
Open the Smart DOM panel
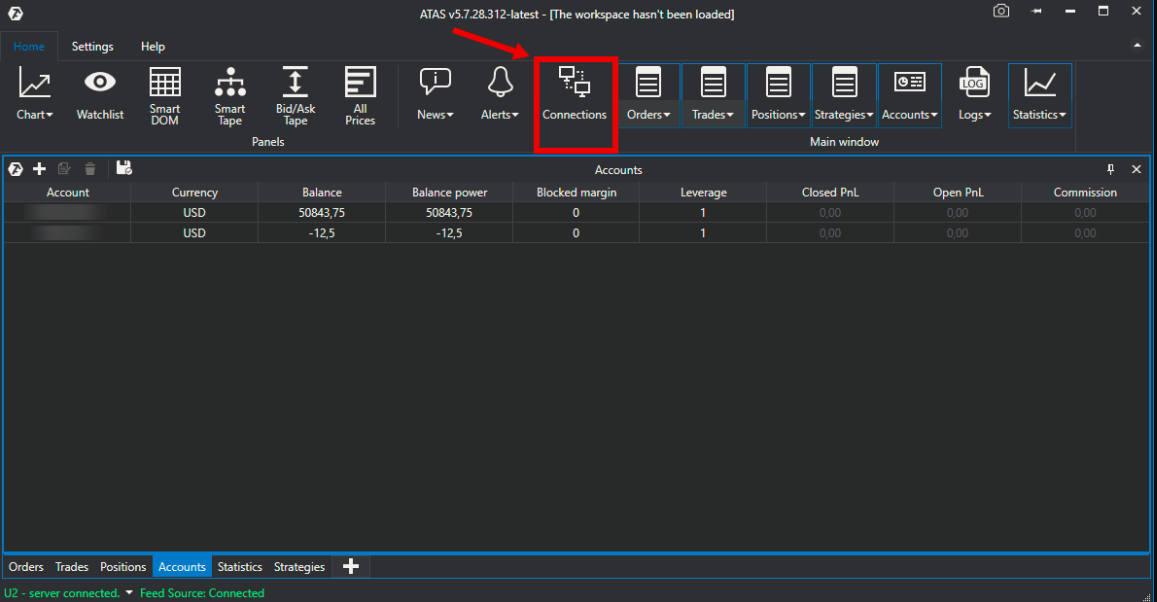point(165,96)
